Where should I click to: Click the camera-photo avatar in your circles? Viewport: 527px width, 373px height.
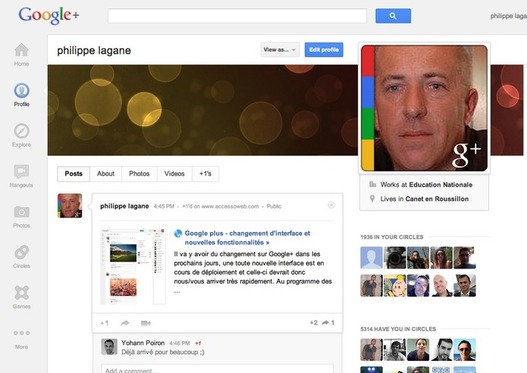[395, 258]
